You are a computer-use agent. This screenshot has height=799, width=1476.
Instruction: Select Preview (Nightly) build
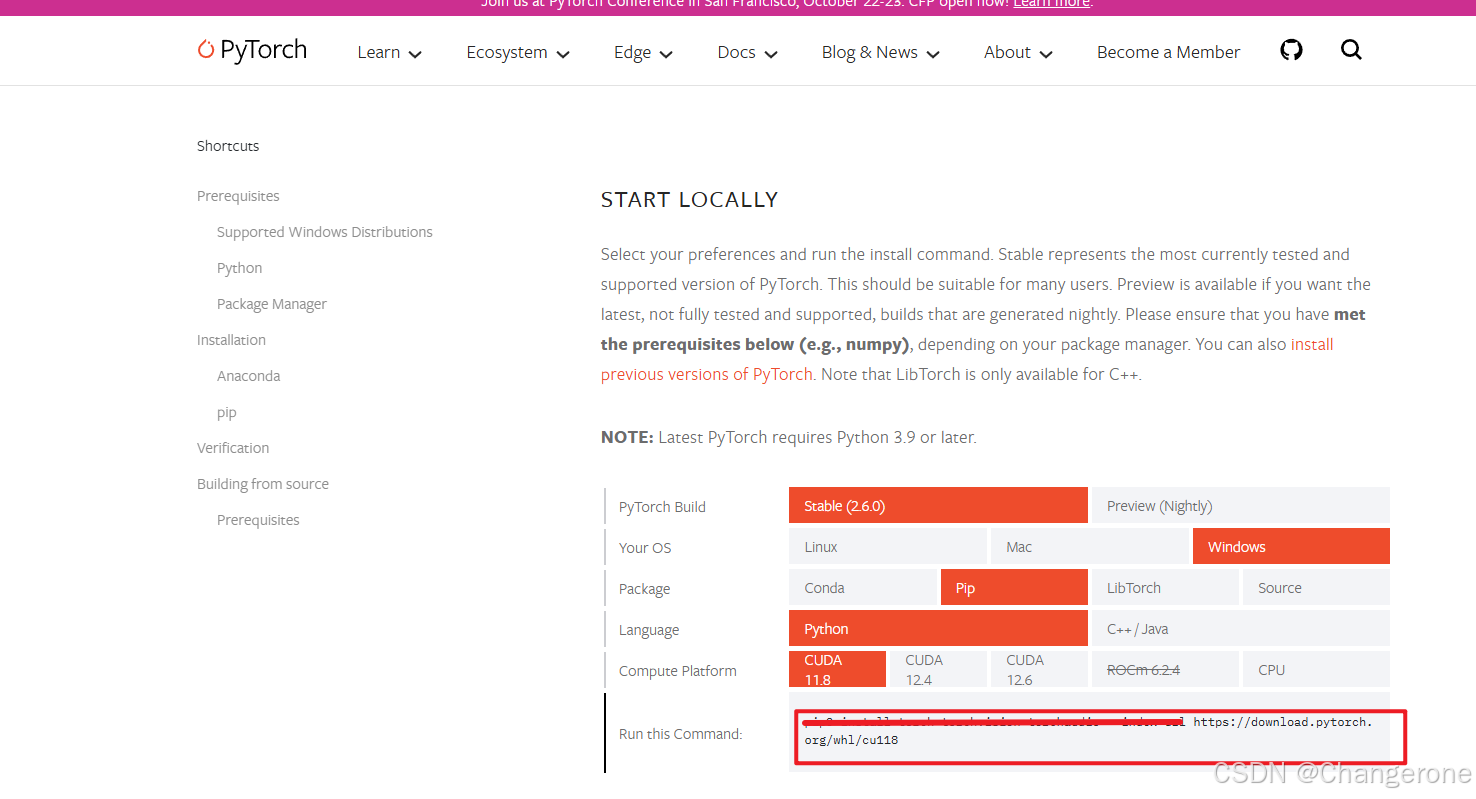click(x=1241, y=505)
